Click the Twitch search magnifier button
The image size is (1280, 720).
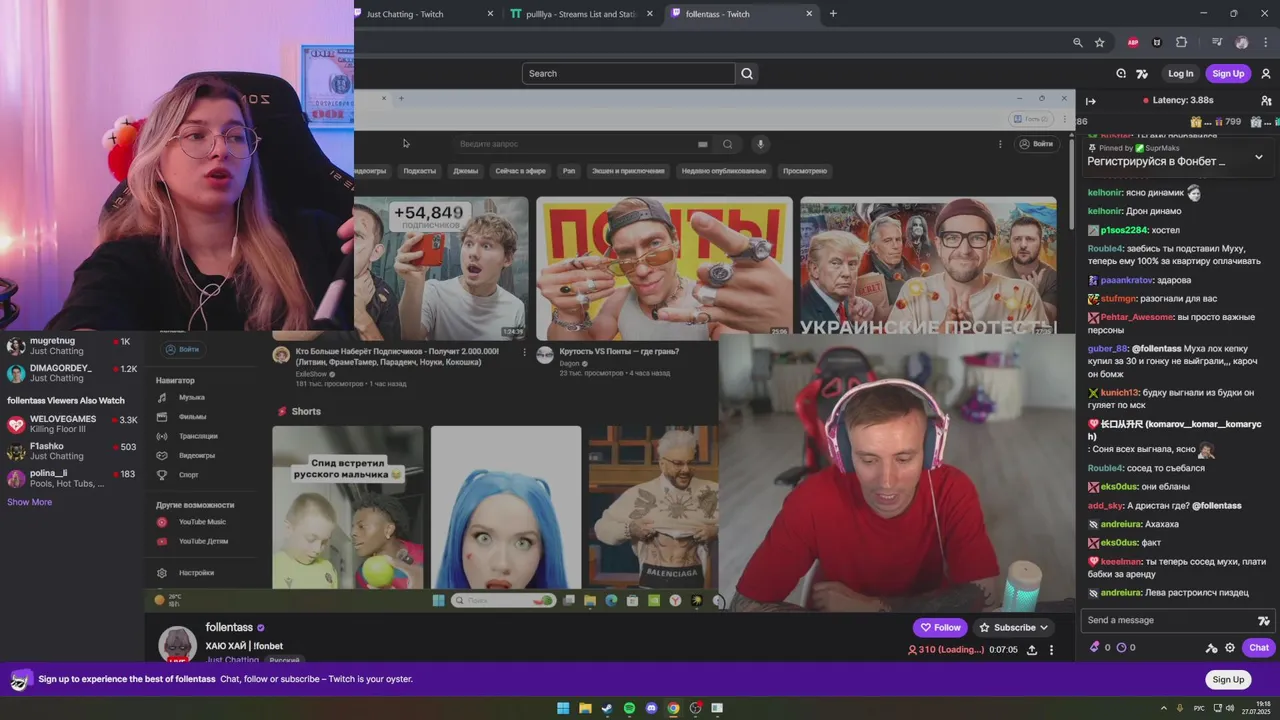tap(747, 73)
